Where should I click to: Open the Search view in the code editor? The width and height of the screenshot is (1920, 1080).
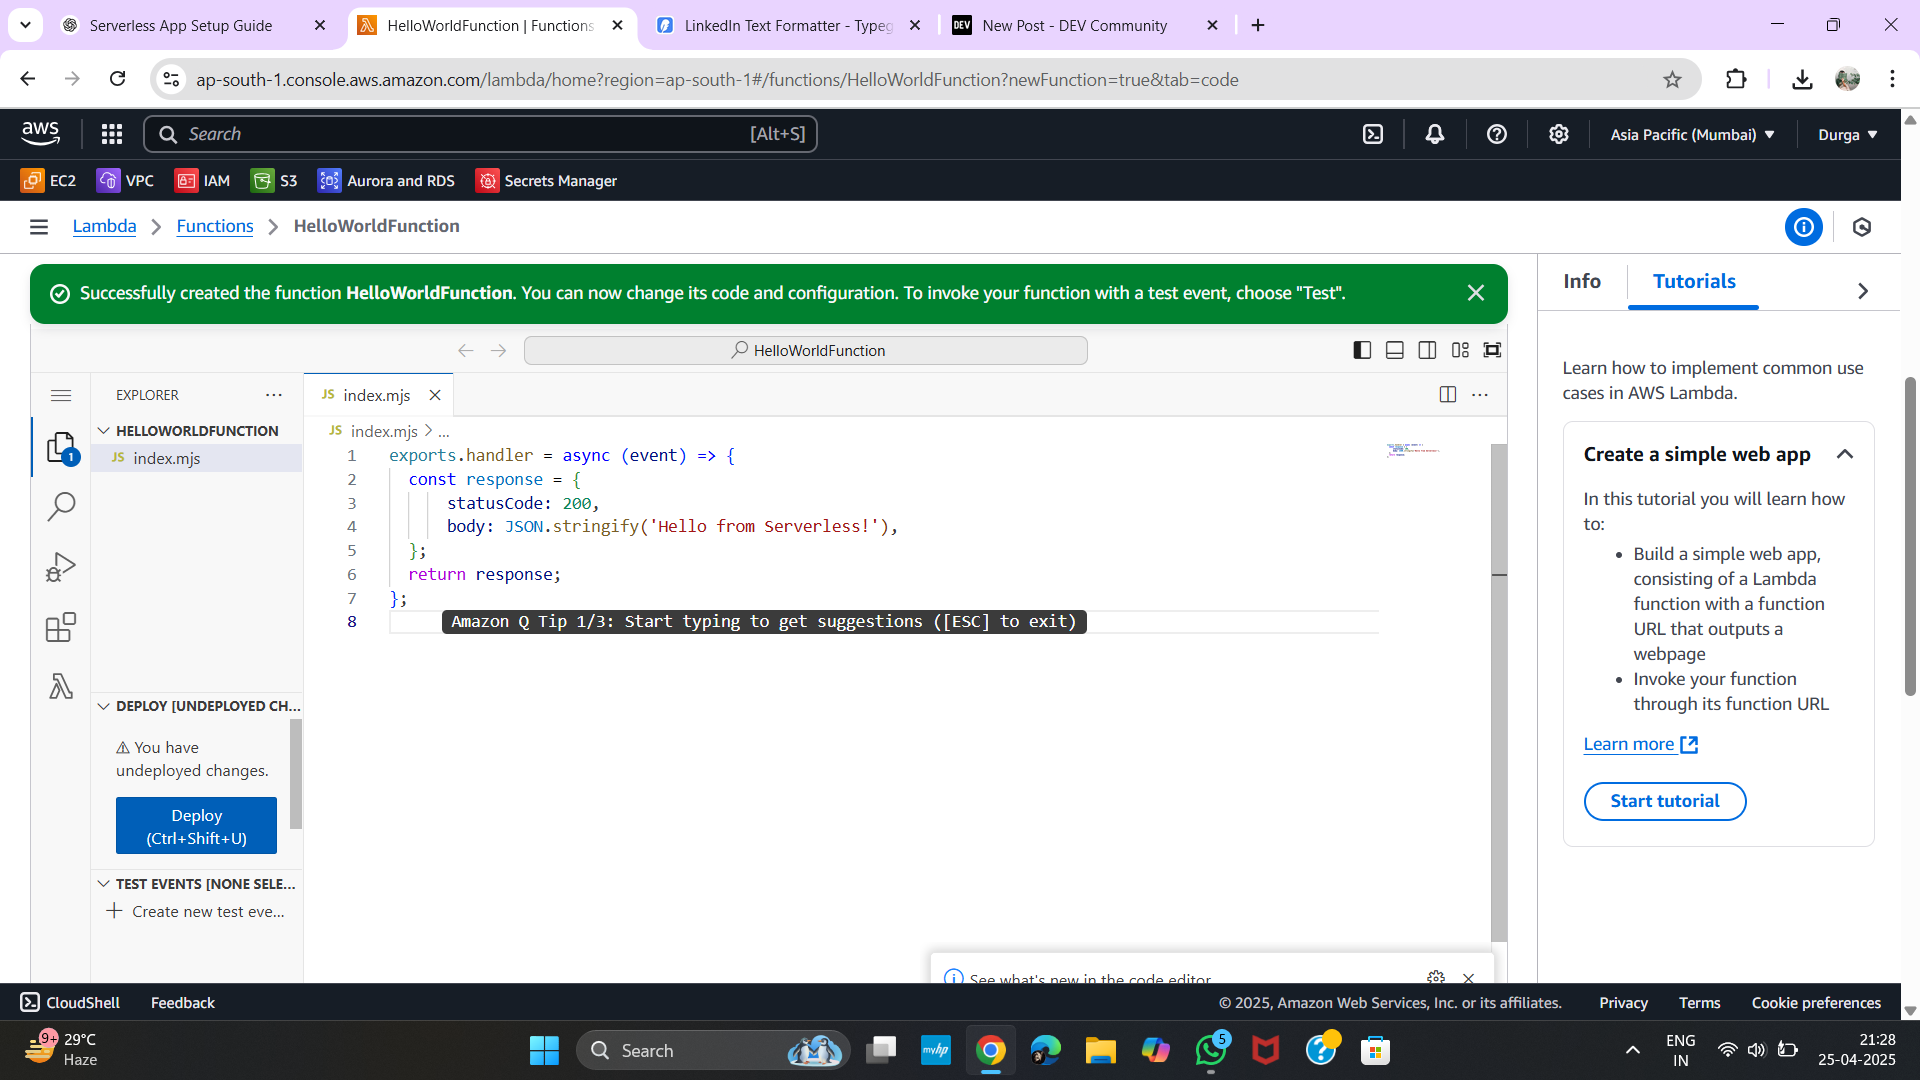coord(61,507)
